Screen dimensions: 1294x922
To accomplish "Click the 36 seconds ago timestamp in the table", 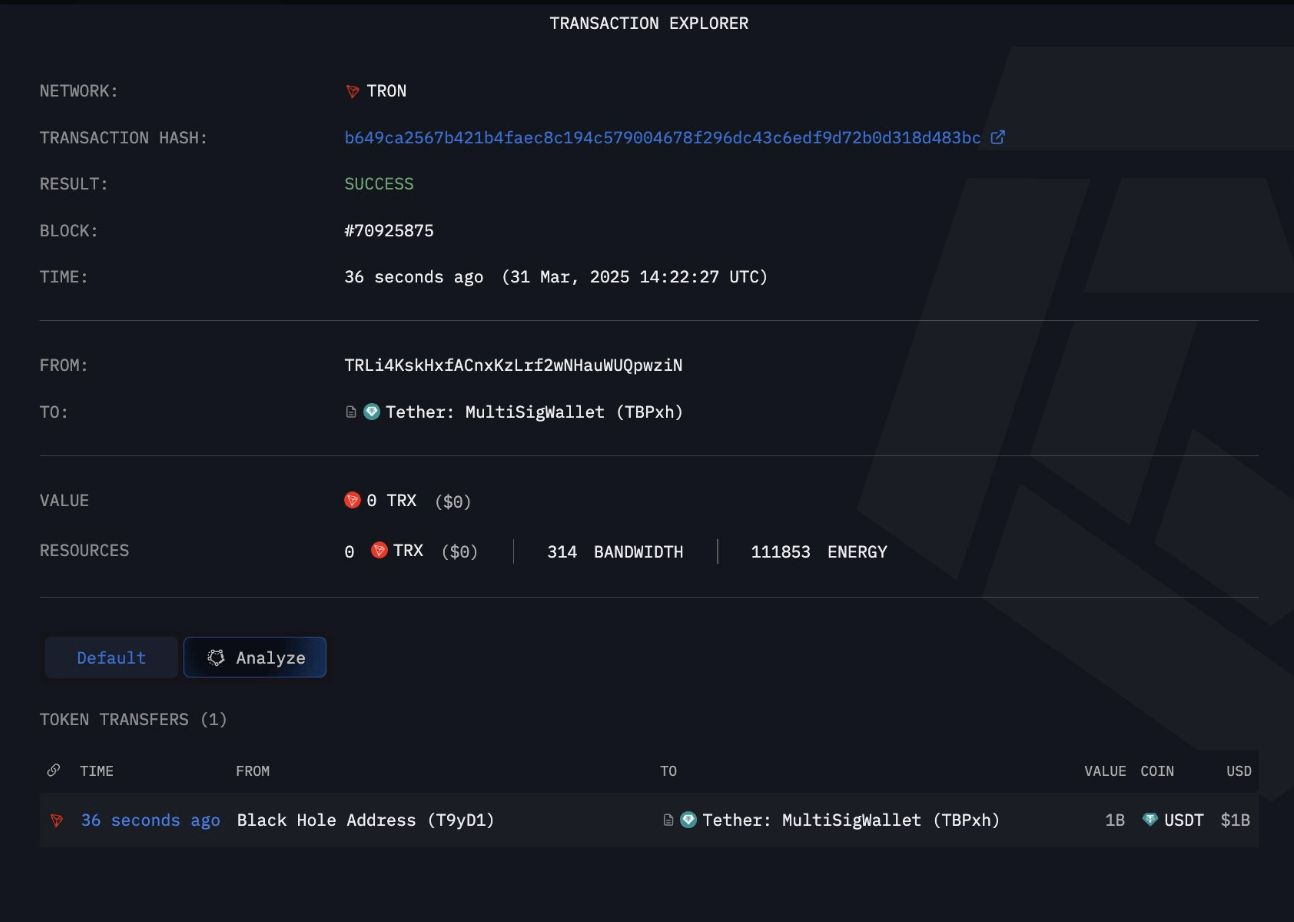I will (150, 819).
